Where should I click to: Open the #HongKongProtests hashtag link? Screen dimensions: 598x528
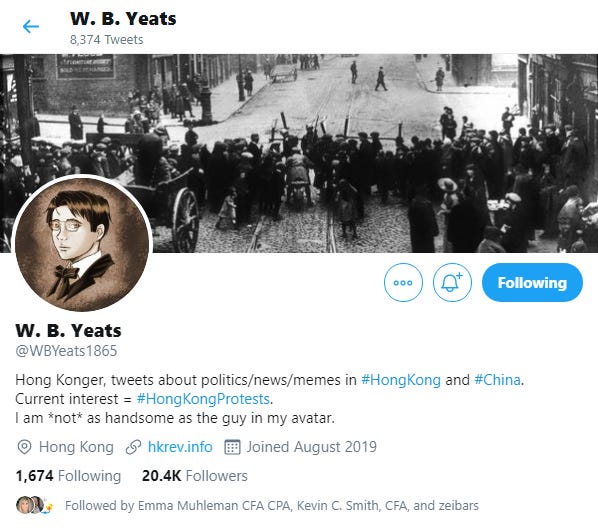coord(203,399)
